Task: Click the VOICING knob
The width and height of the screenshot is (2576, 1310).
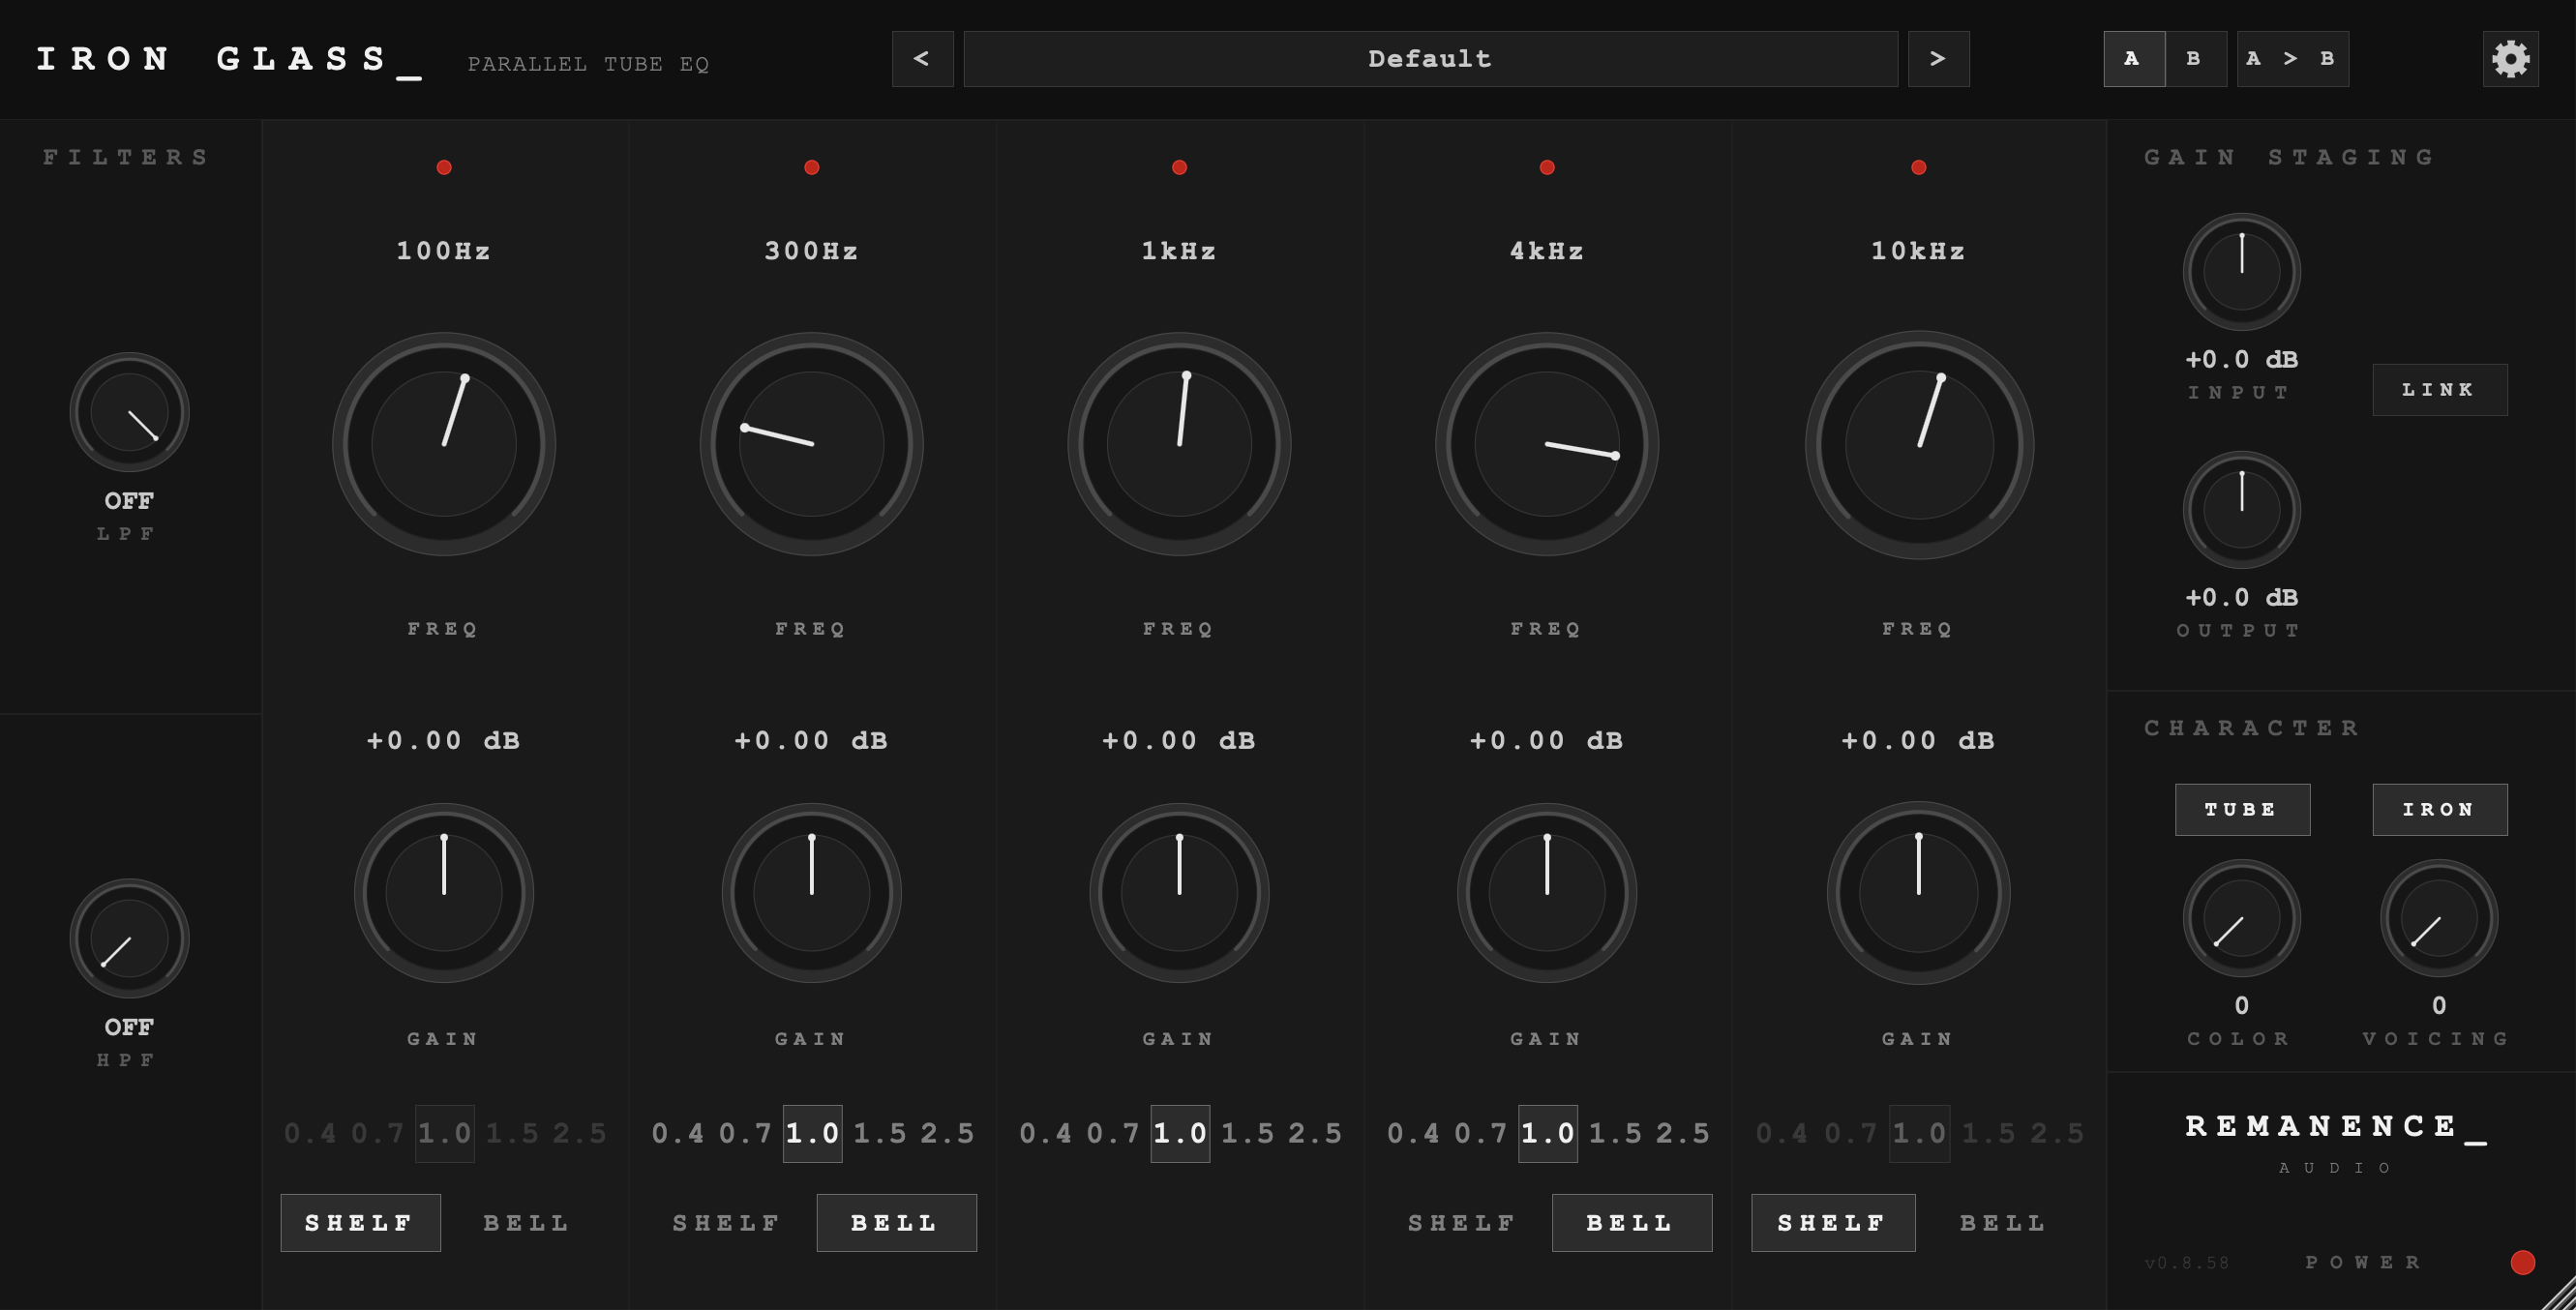Action: (x=2438, y=917)
